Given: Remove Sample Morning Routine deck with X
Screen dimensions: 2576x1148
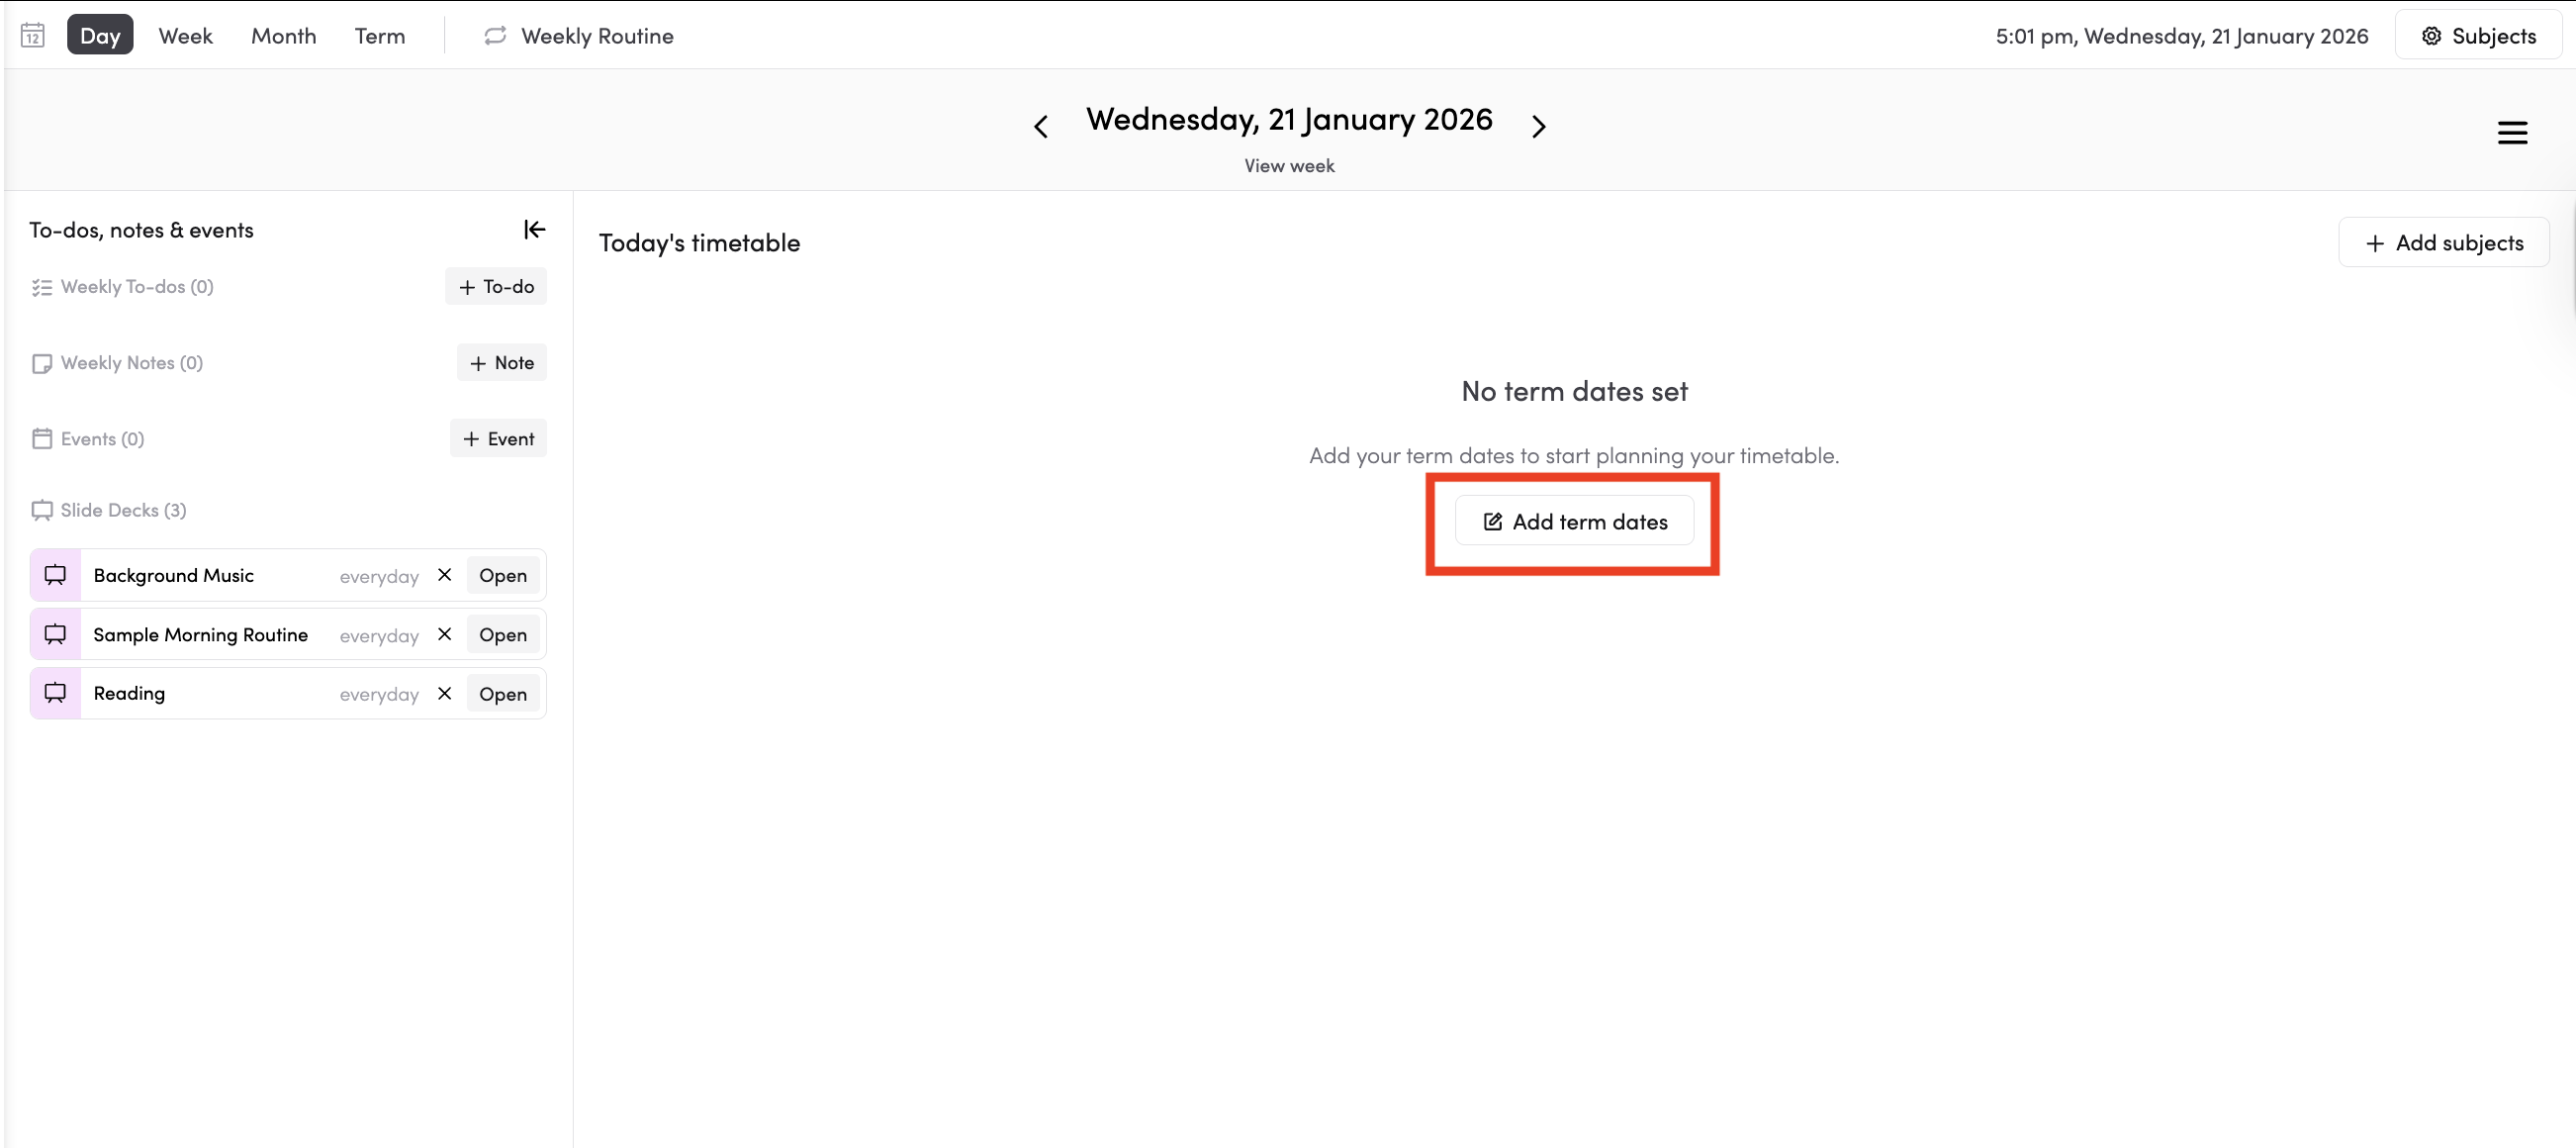Looking at the screenshot, I should tap(445, 634).
